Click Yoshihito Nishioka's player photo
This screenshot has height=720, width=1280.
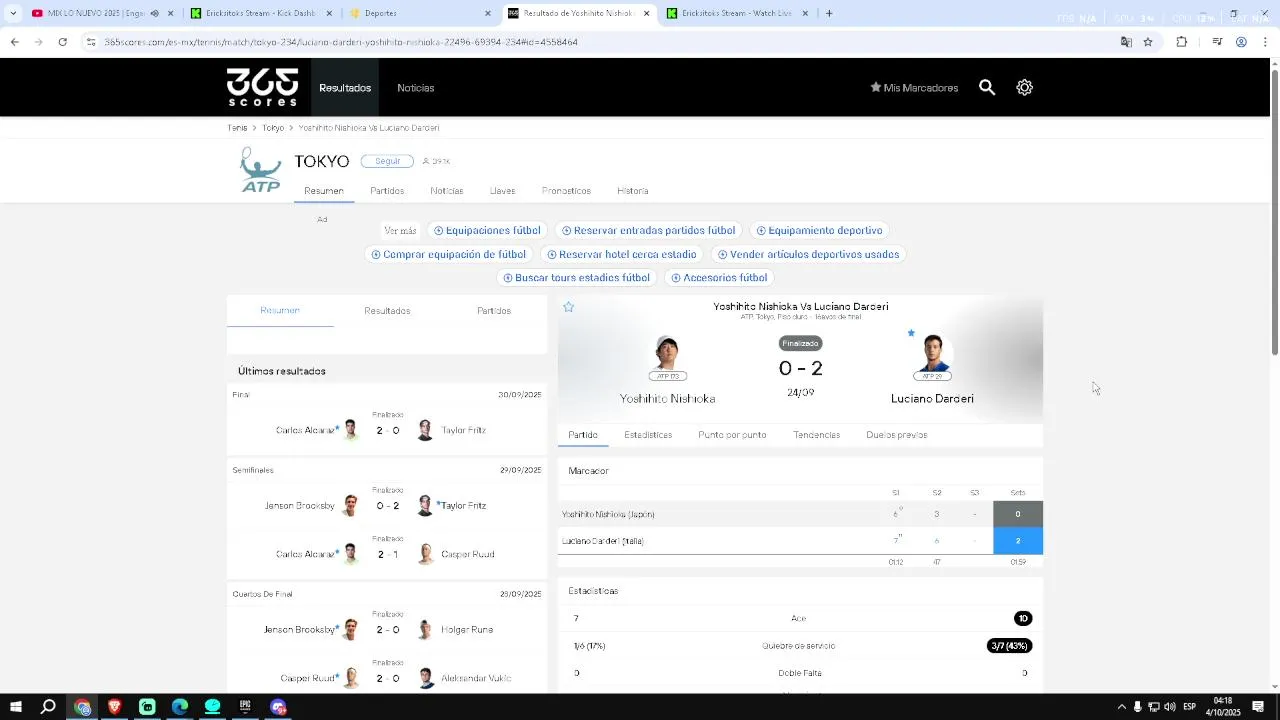(x=667, y=354)
